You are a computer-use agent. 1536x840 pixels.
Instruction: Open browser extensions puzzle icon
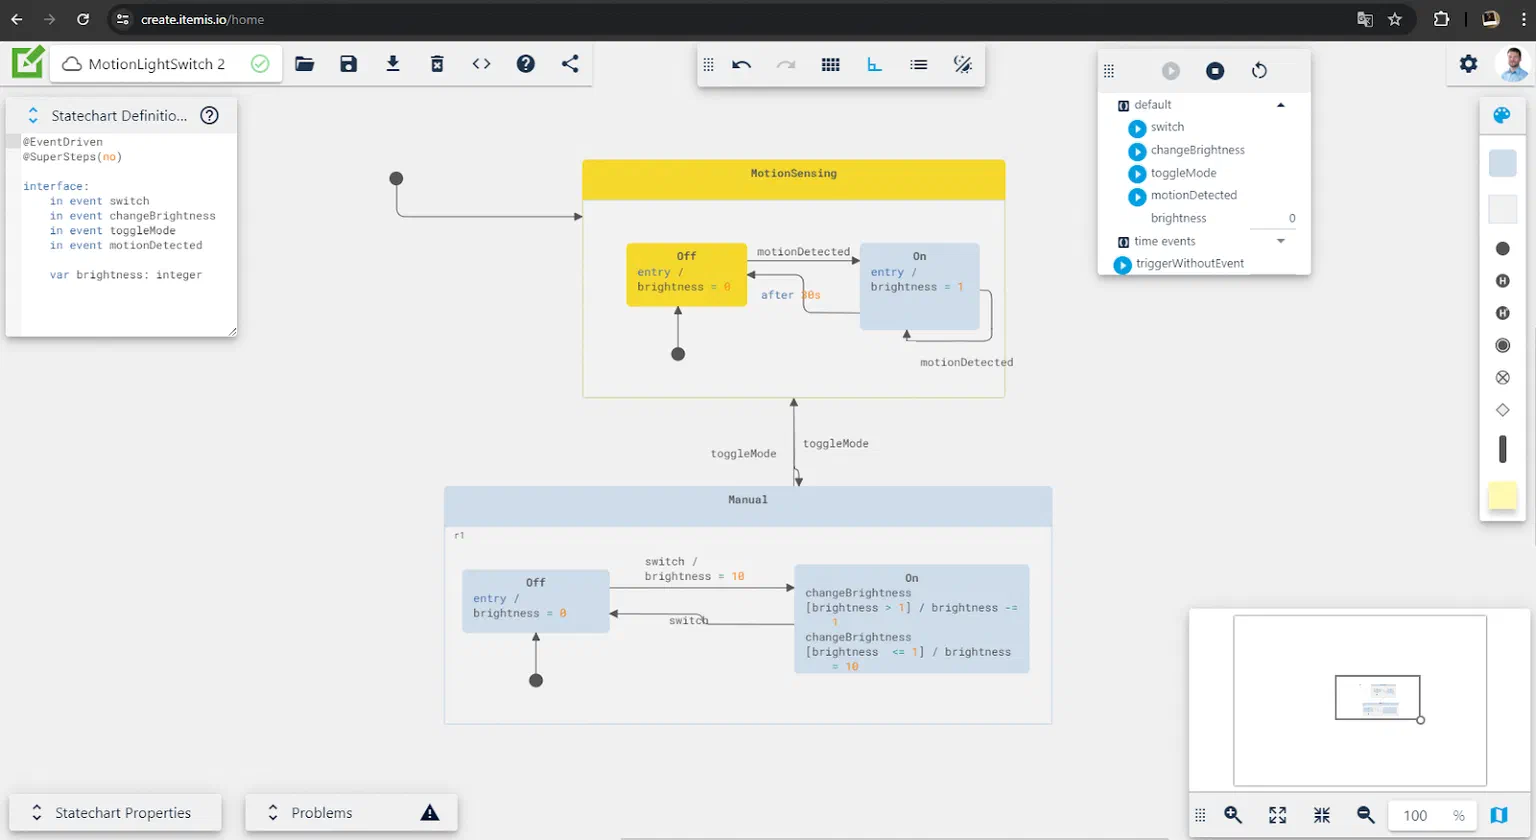point(1441,19)
